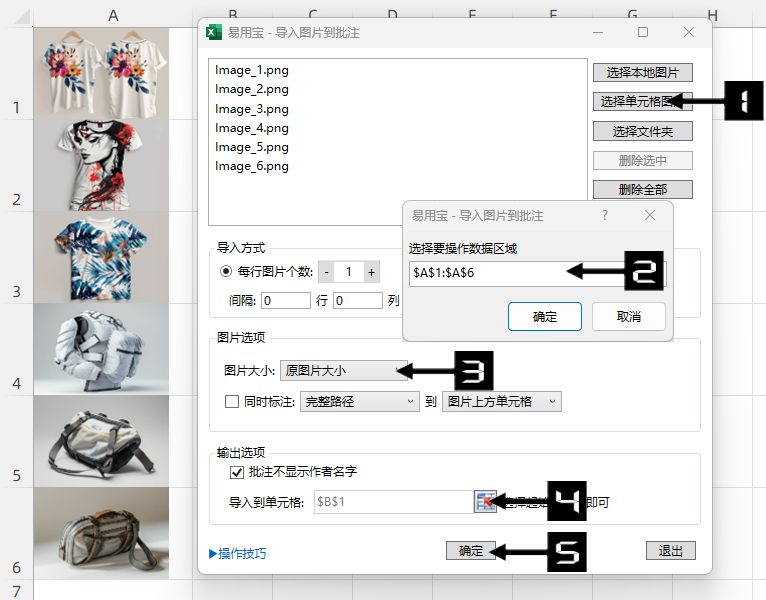Open the 图片上方单元格 dropdown
Viewport: 766px width, 600px height.
[501, 402]
